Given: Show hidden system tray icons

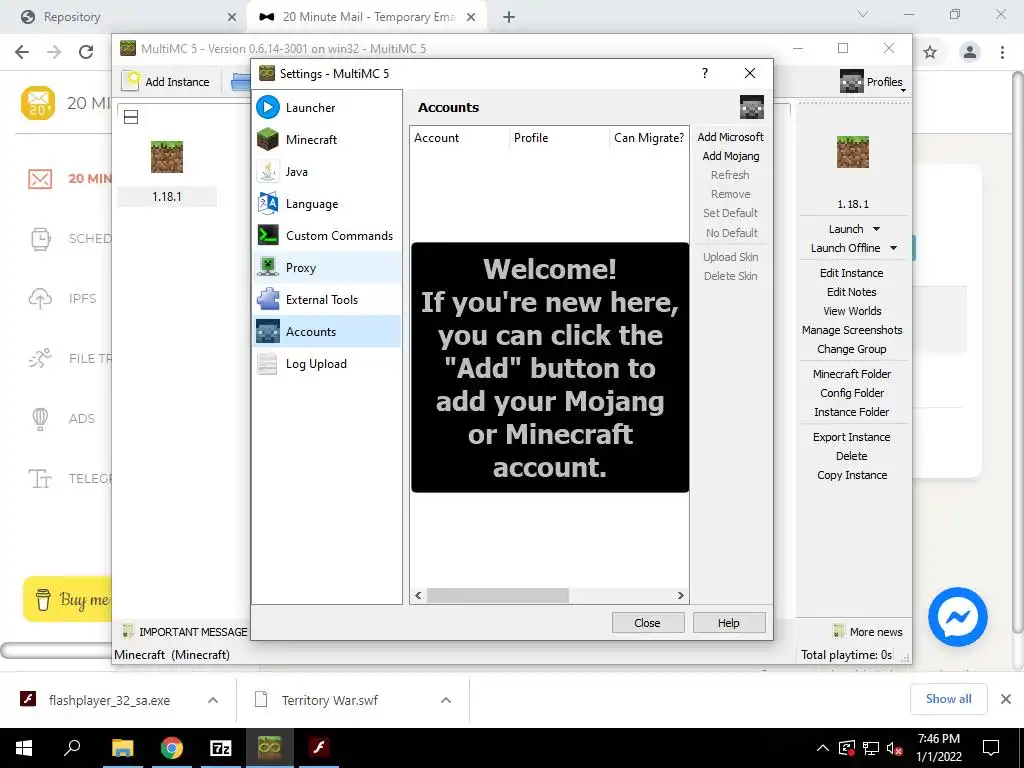Looking at the screenshot, I should [823, 748].
